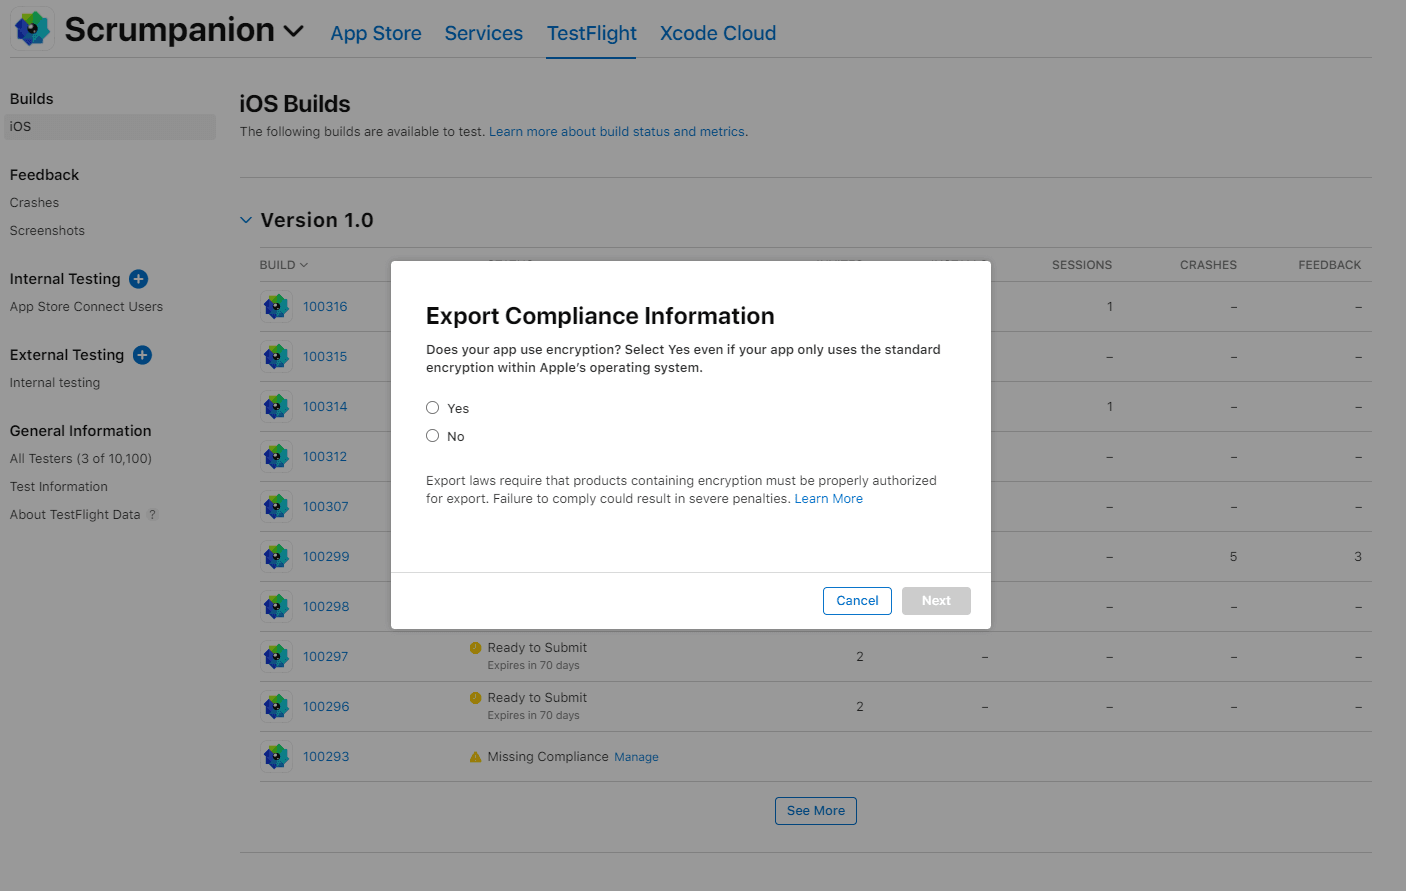Viewport: 1406px width, 891px height.
Task: Add a new External Testing group
Action: pyautogui.click(x=143, y=355)
